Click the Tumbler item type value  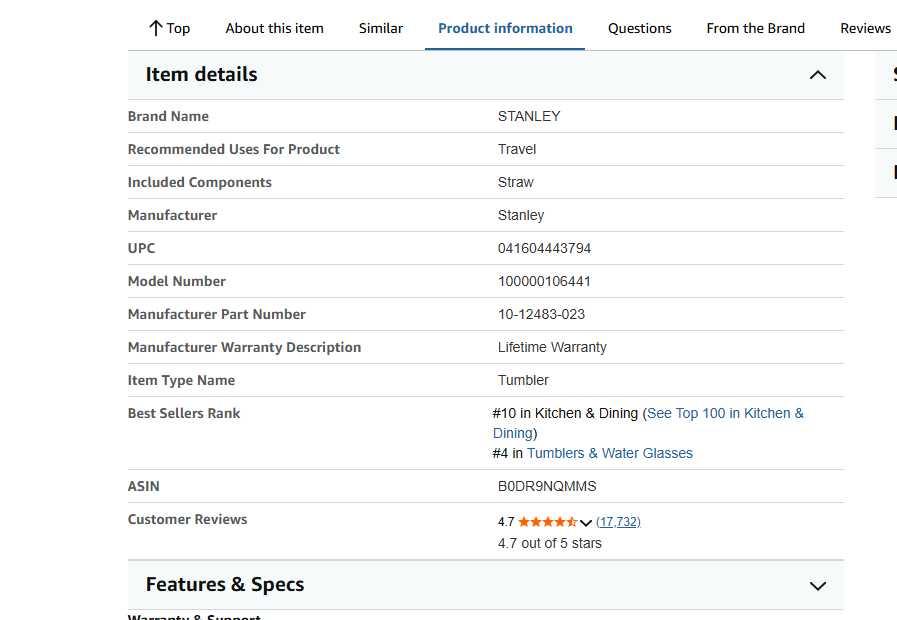[x=523, y=380]
